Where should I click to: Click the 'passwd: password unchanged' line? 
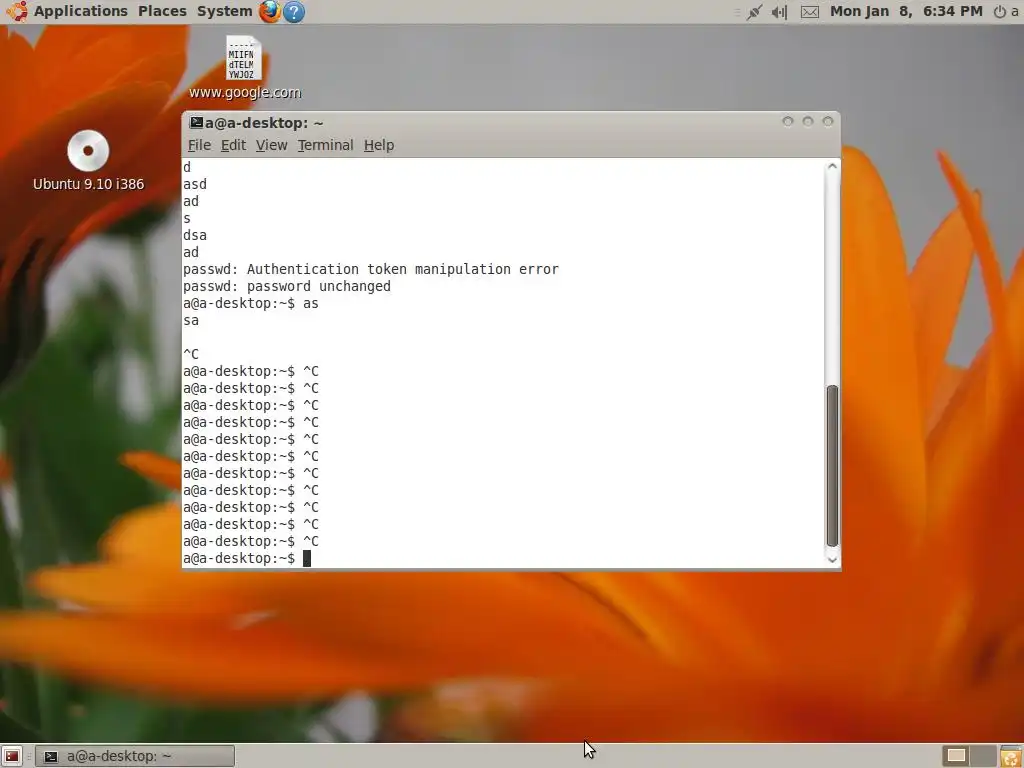[287, 286]
